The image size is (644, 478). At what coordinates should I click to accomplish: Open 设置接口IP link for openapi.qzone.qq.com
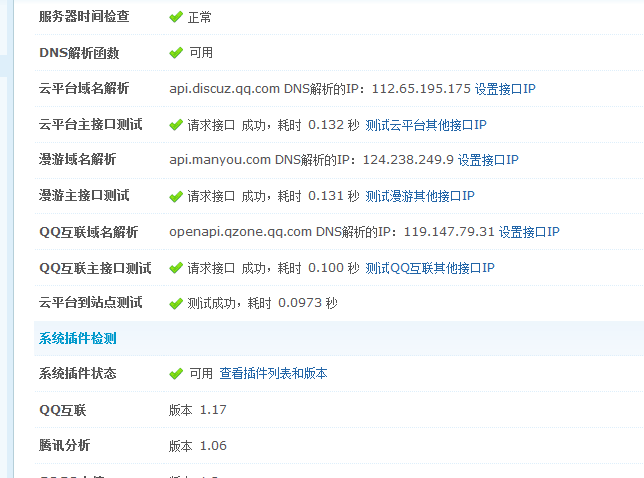[x=529, y=232]
